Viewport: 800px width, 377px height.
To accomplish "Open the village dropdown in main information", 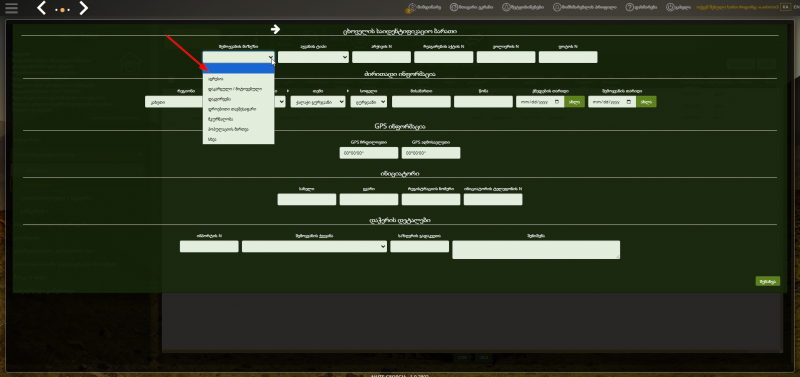I will [x=368, y=102].
